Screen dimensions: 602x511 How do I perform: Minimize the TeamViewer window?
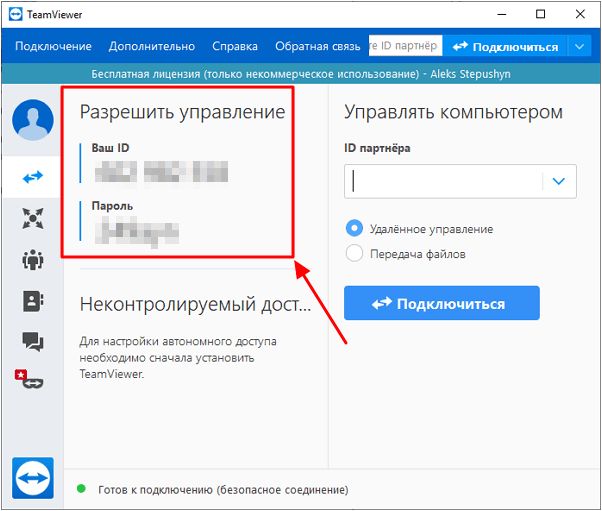502,15
